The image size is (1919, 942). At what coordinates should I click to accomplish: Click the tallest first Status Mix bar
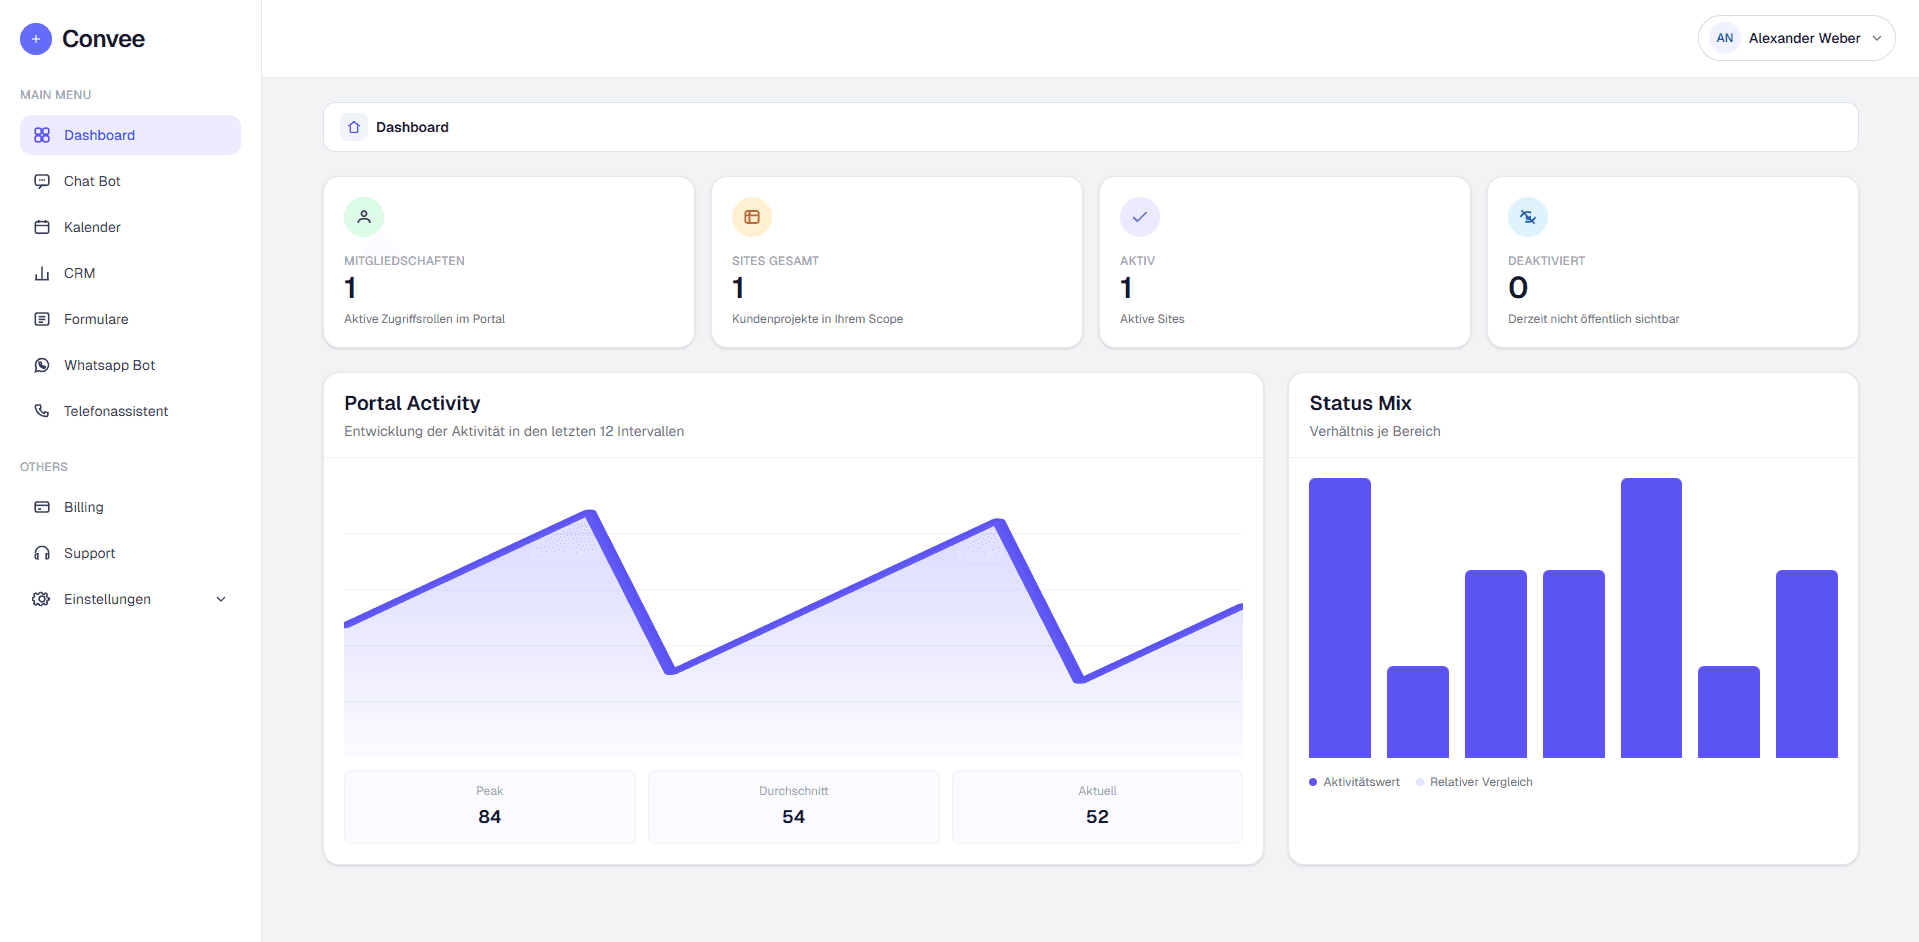(x=1339, y=617)
